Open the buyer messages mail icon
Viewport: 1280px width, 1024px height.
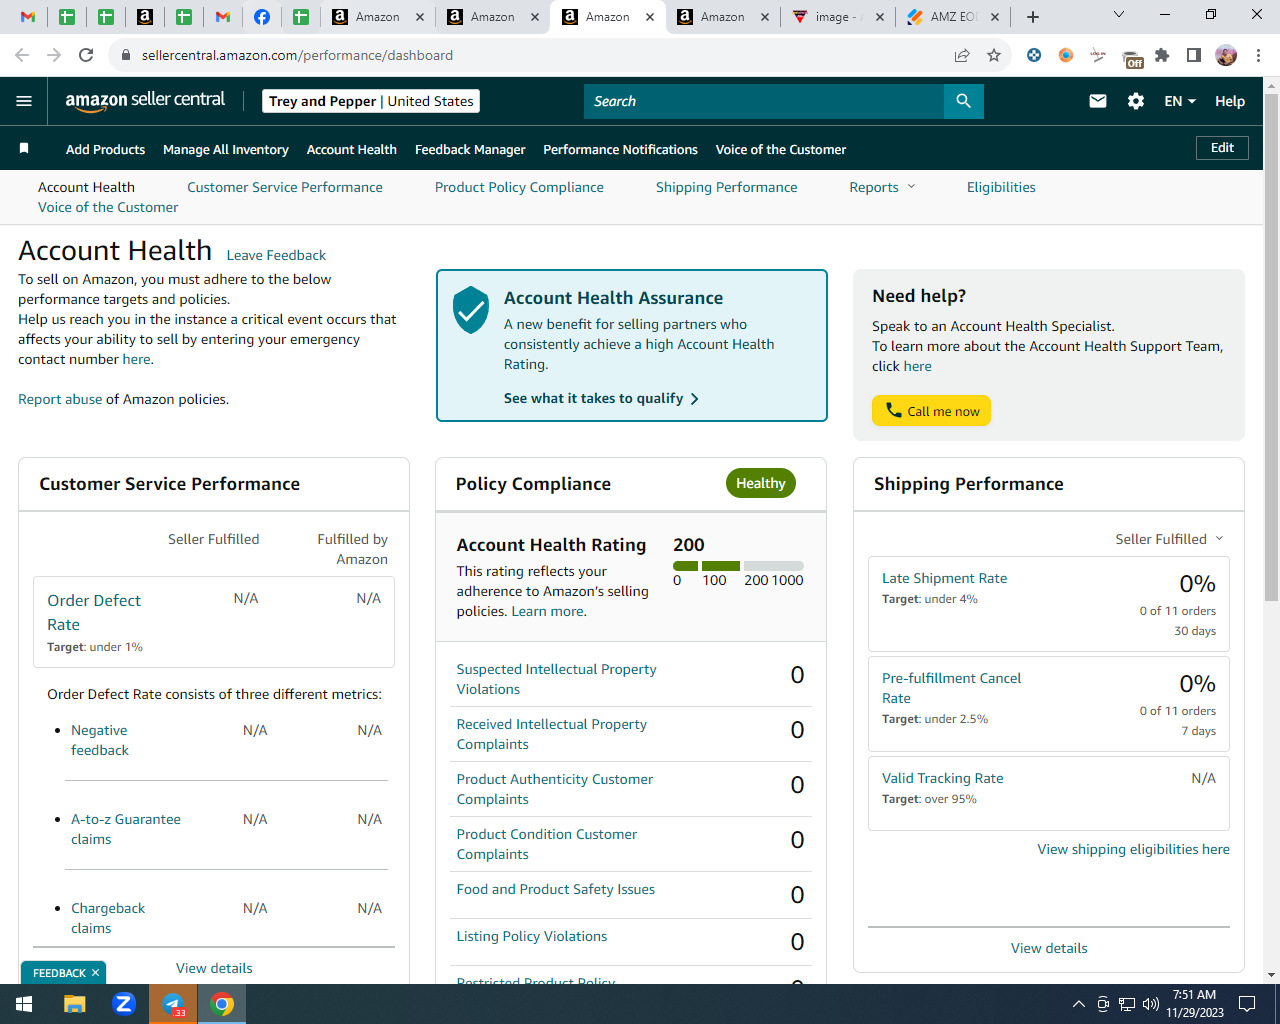coord(1098,101)
